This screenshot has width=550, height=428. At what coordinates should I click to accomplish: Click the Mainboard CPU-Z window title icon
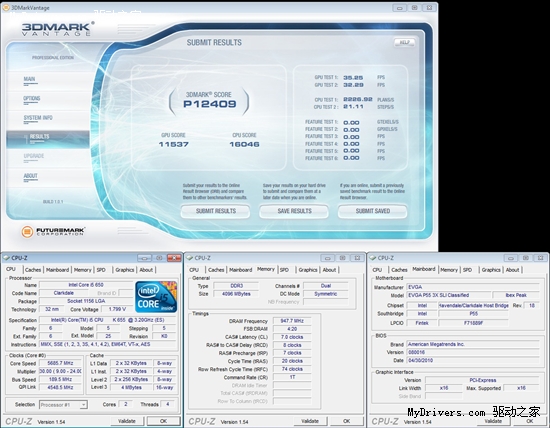coord(373,258)
